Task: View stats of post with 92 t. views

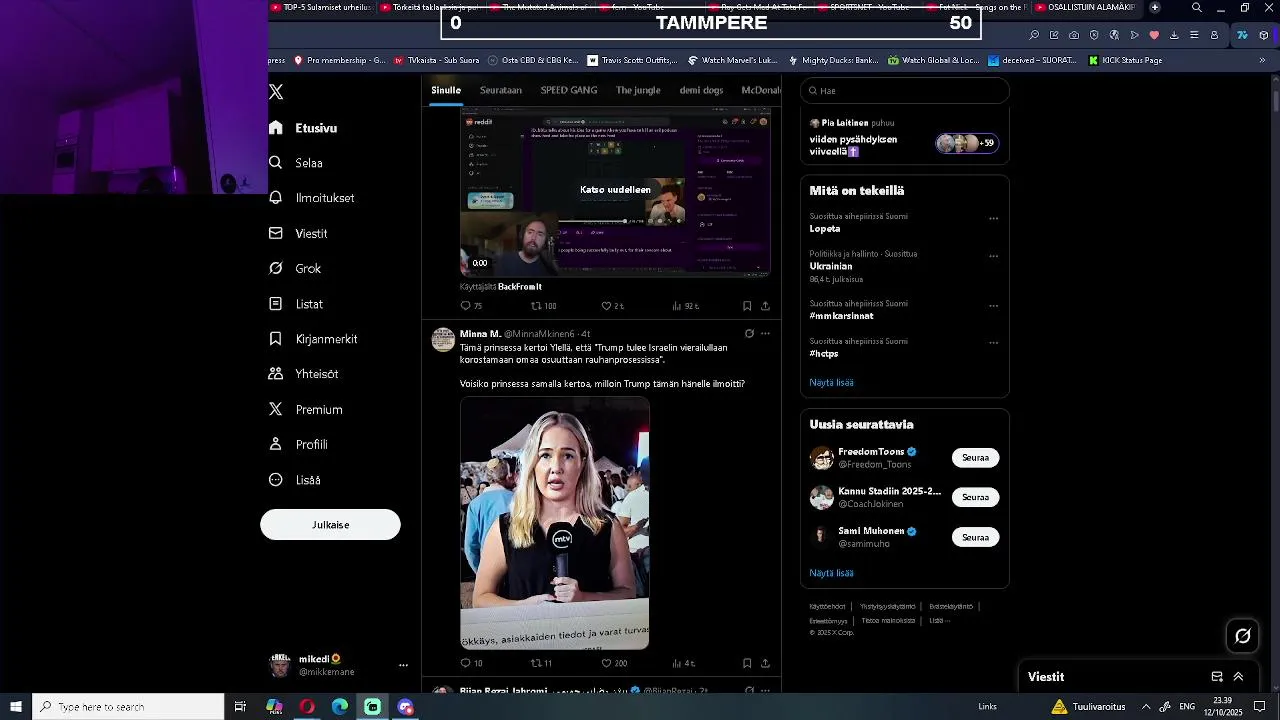Action: tap(685, 306)
